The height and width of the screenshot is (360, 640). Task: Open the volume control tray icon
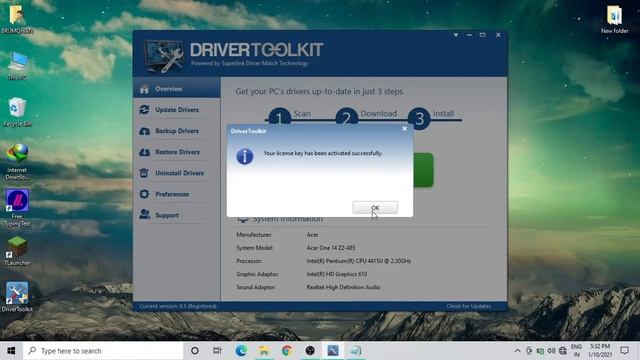[551, 351]
